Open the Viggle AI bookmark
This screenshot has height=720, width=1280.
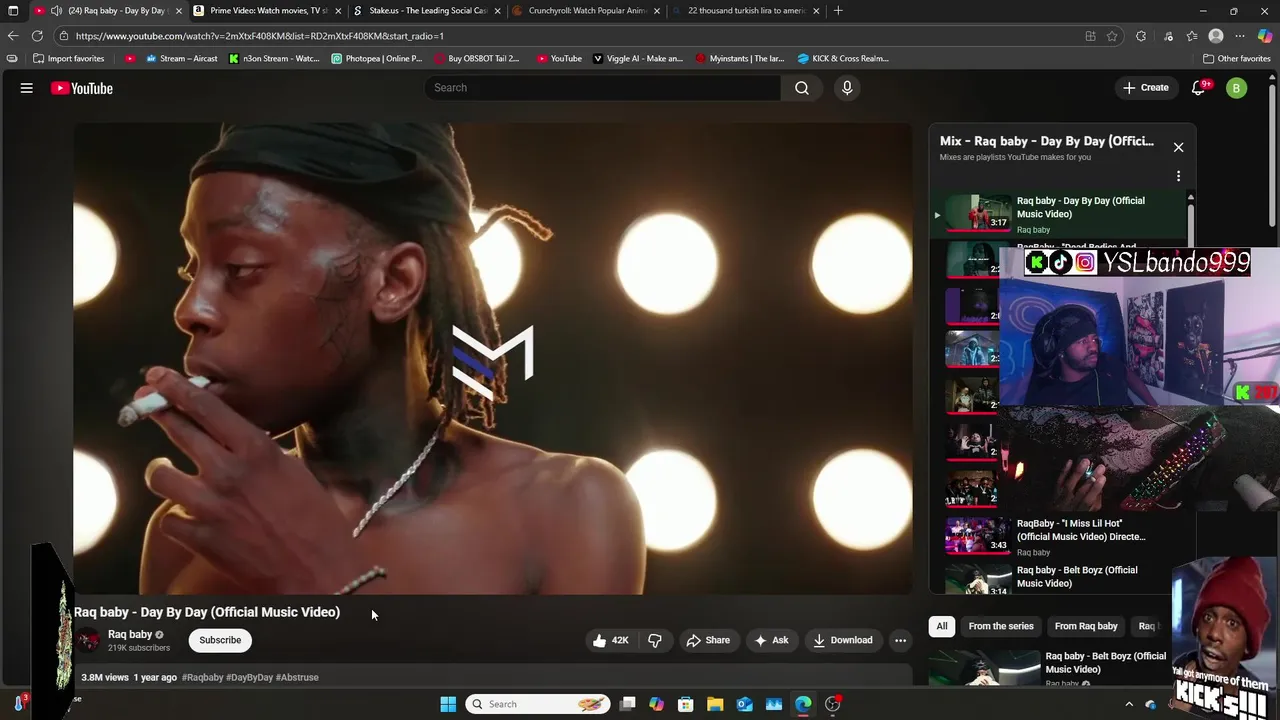point(638,58)
